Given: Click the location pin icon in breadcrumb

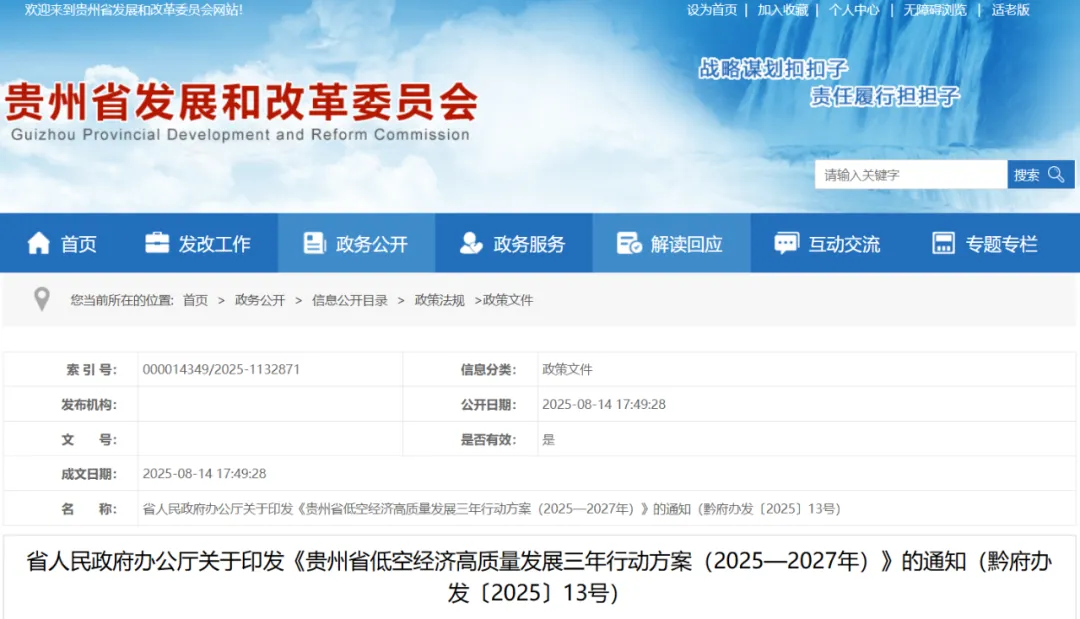Looking at the screenshot, I should (x=42, y=300).
